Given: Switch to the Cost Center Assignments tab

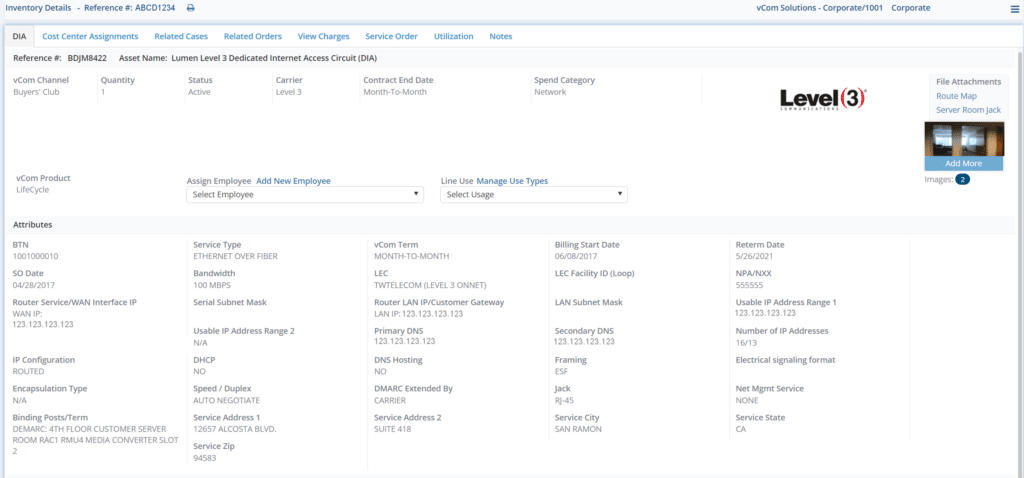Looking at the screenshot, I should pos(90,36).
